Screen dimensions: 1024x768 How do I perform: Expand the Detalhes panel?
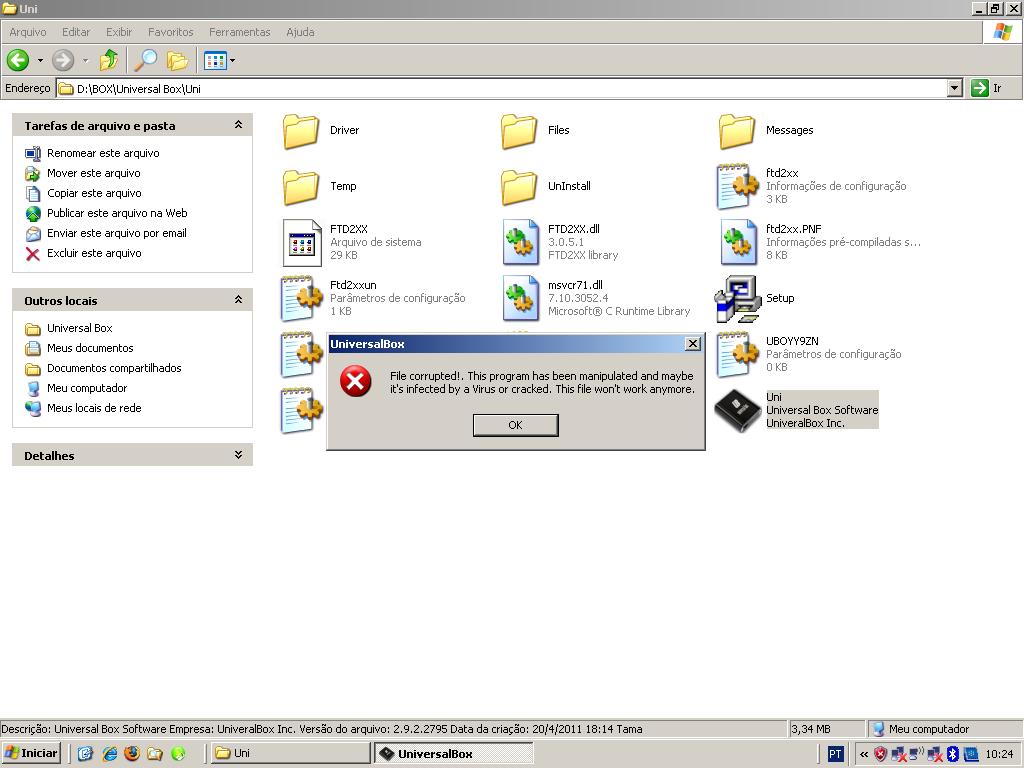[238, 455]
